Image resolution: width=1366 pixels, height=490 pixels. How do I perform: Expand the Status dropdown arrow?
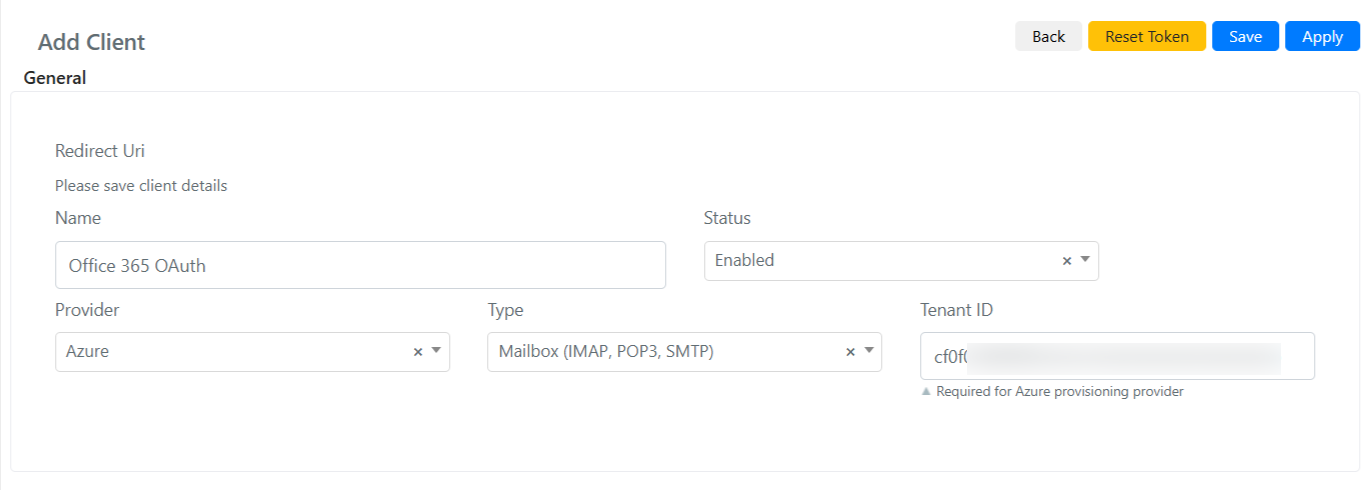tap(1085, 260)
